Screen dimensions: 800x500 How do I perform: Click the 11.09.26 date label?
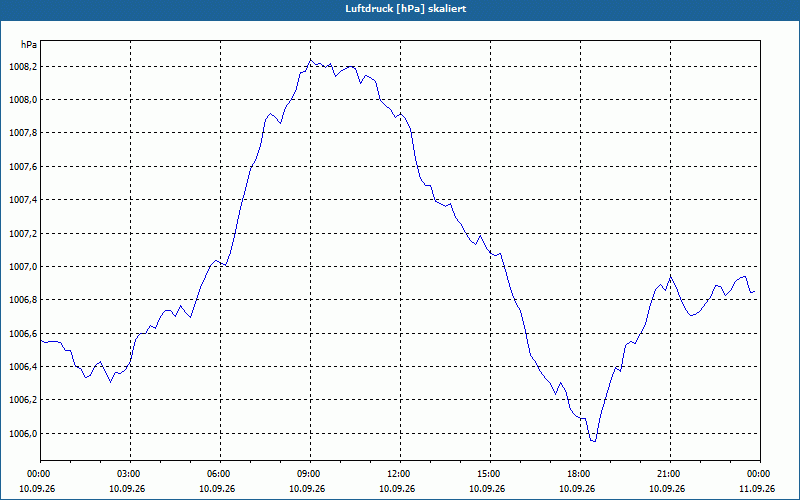(x=757, y=488)
